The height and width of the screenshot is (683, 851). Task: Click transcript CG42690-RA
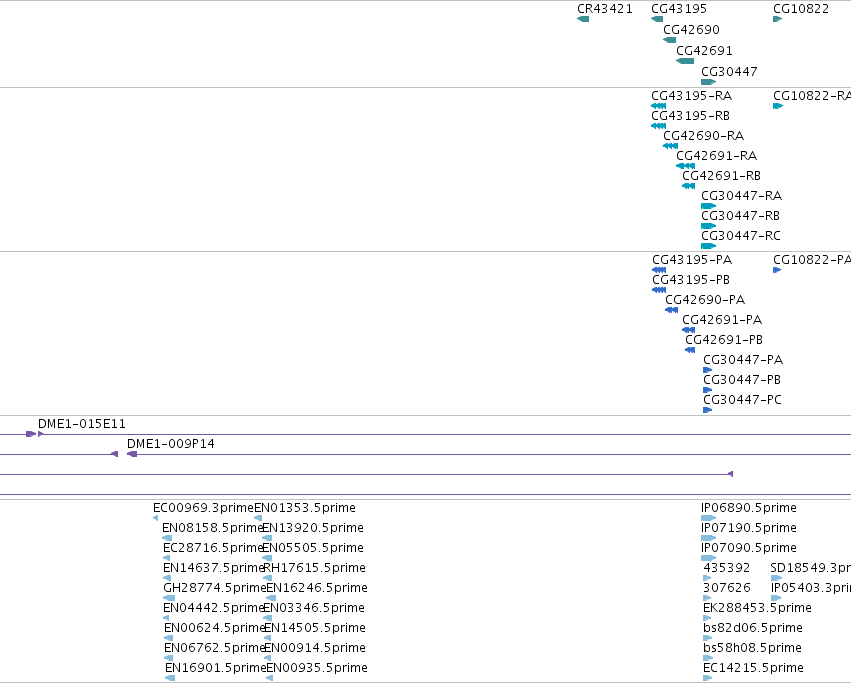(x=703, y=136)
